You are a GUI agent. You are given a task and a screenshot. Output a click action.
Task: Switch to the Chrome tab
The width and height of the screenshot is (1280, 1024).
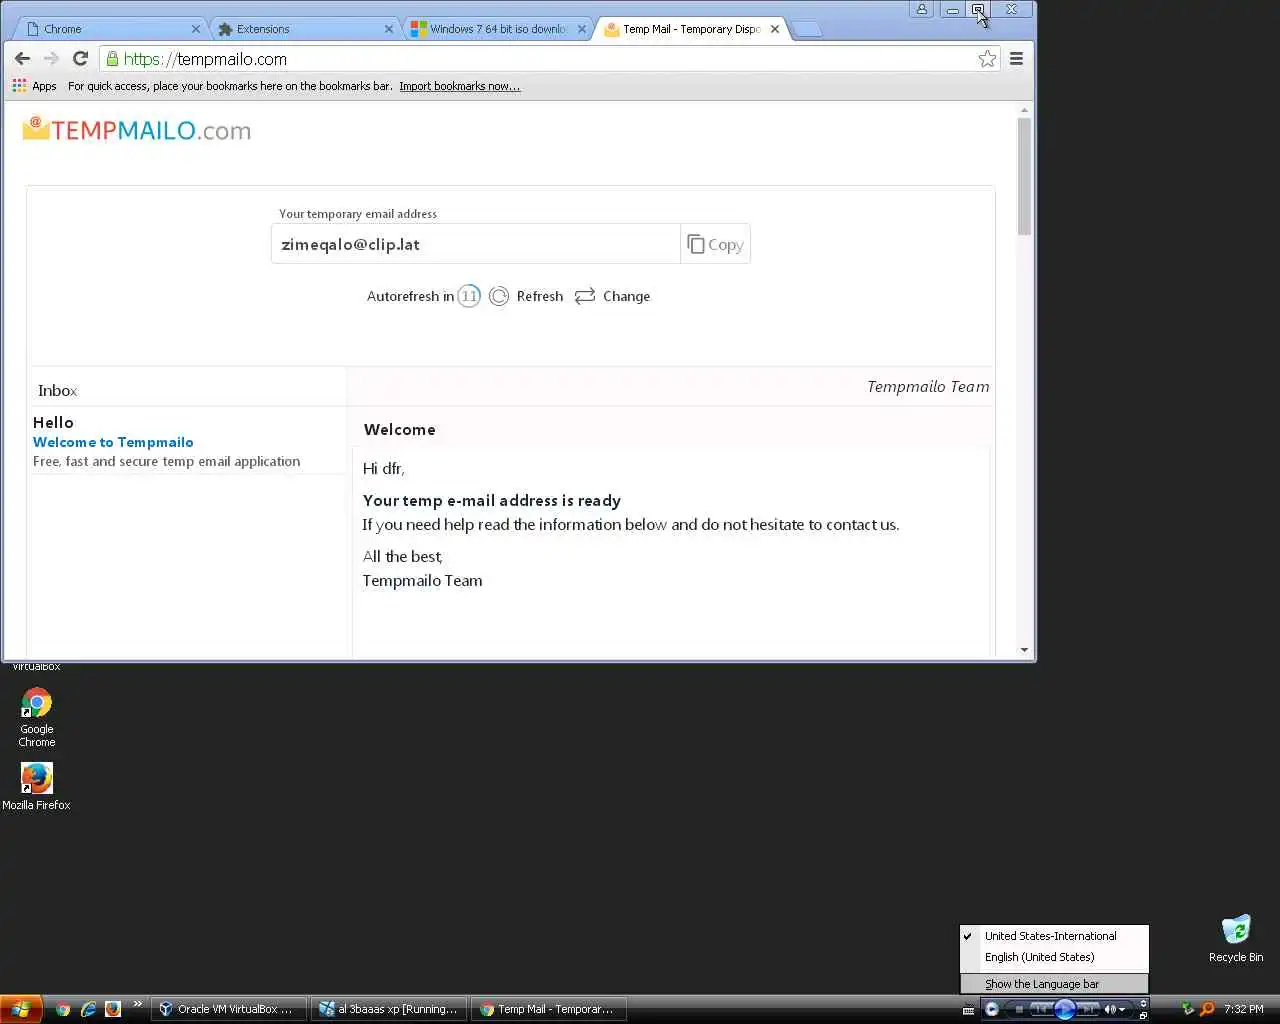click(x=110, y=29)
